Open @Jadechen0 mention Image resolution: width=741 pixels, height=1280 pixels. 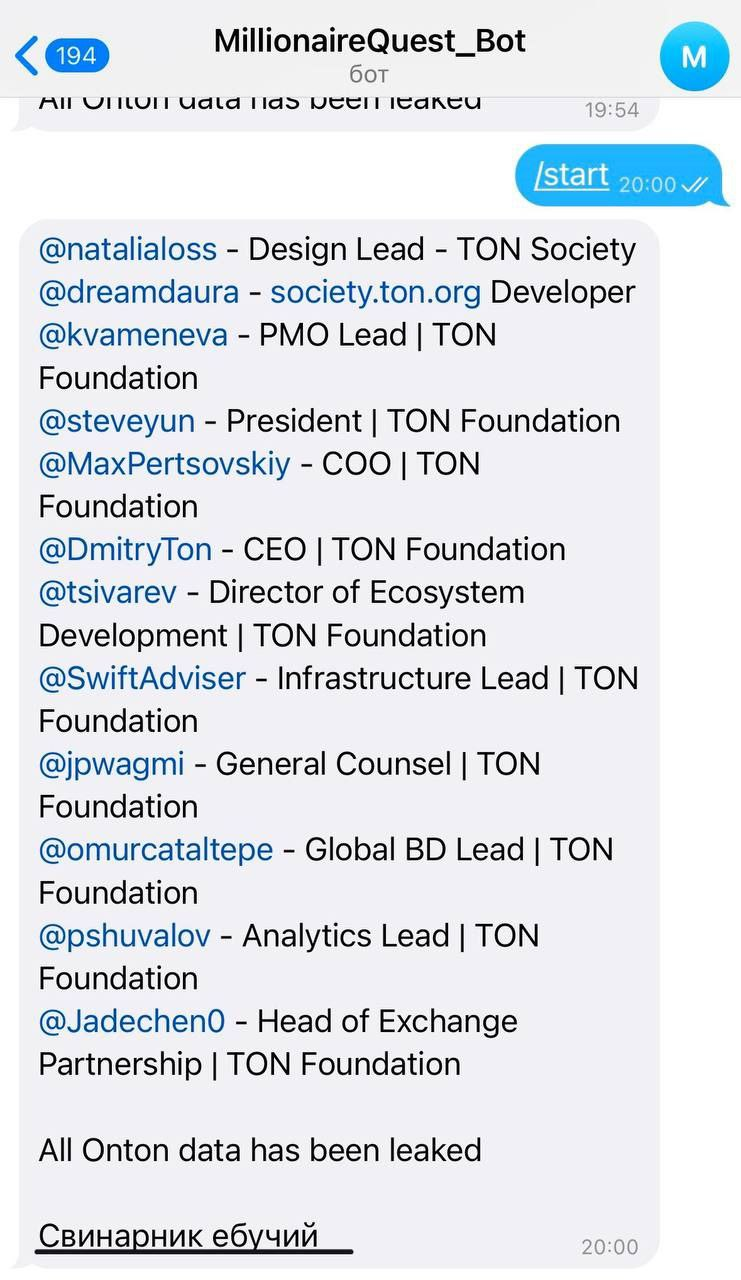coord(131,1021)
